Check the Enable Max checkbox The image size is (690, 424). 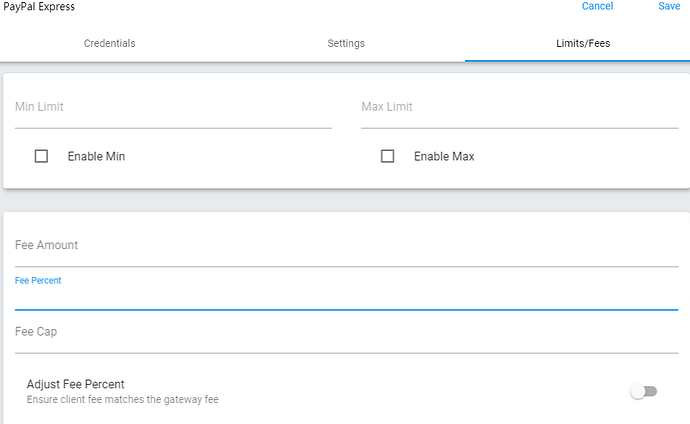pos(387,156)
